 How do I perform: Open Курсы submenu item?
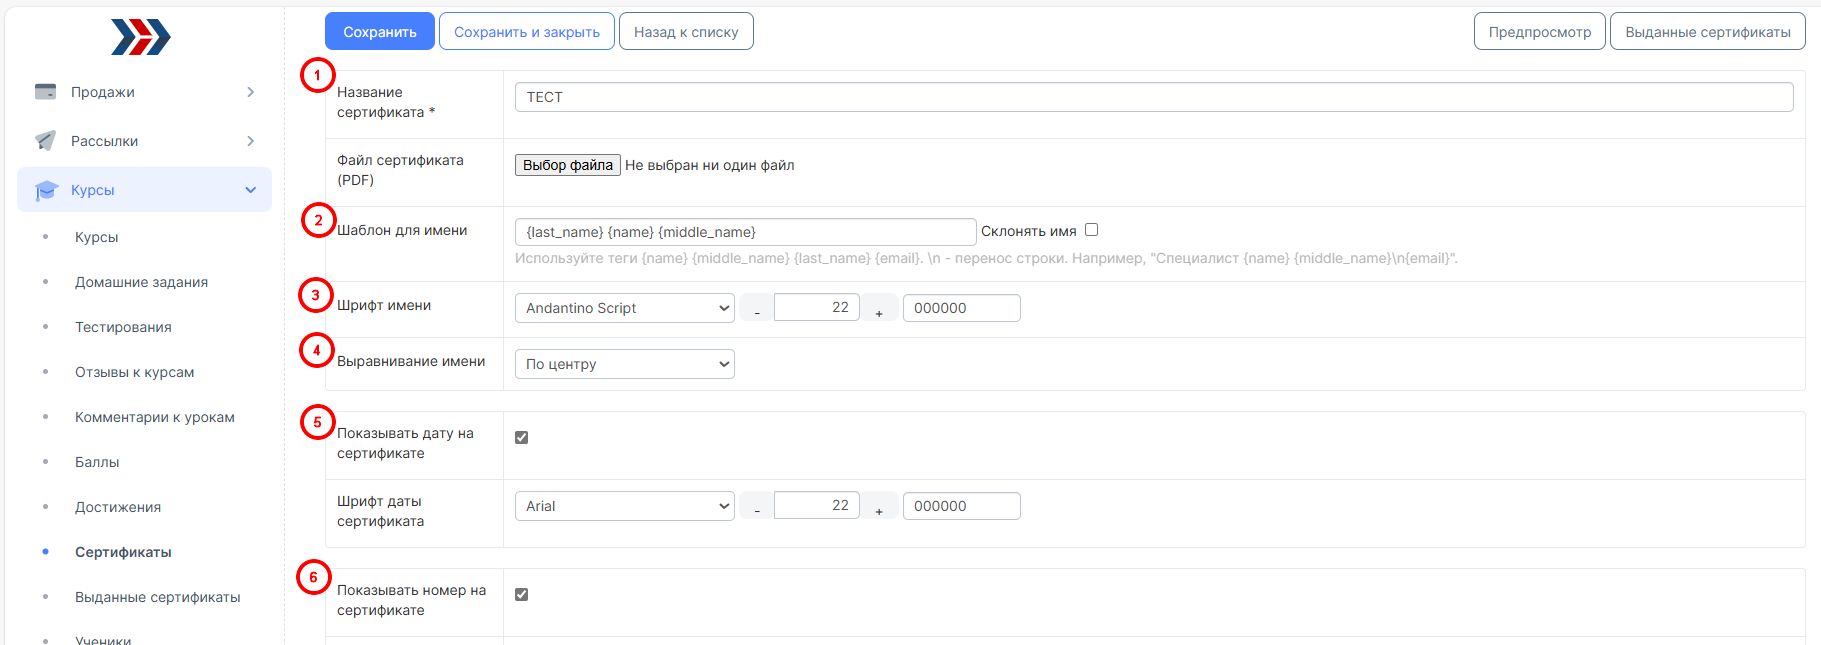click(x=96, y=237)
